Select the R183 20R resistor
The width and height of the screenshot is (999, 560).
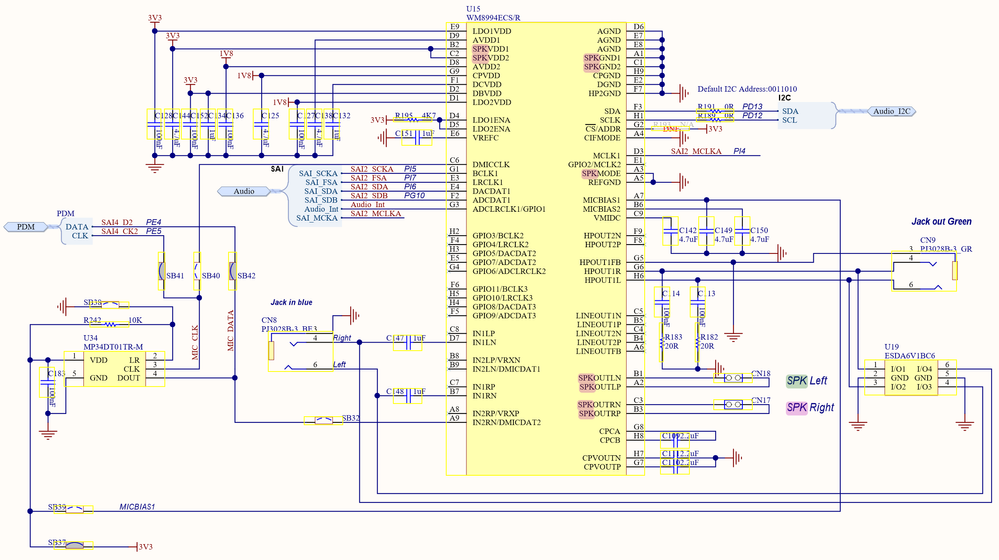click(x=662, y=342)
